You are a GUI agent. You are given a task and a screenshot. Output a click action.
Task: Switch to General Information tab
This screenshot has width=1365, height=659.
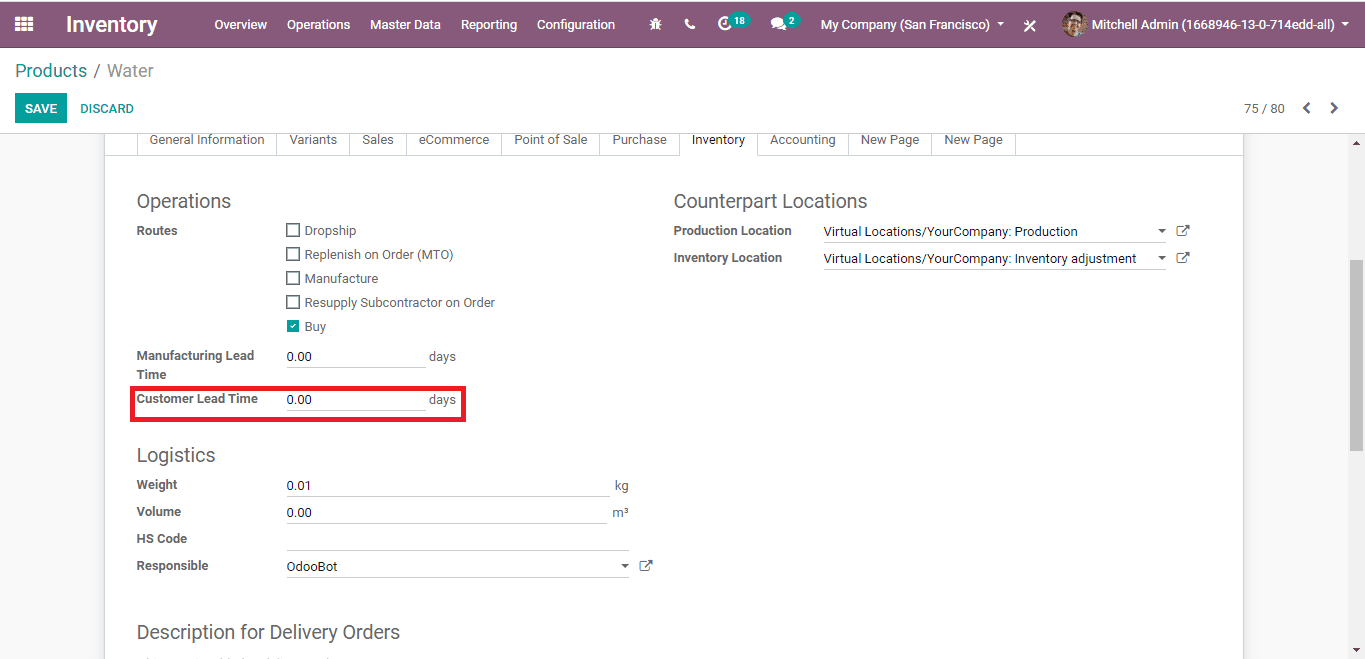click(207, 141)
